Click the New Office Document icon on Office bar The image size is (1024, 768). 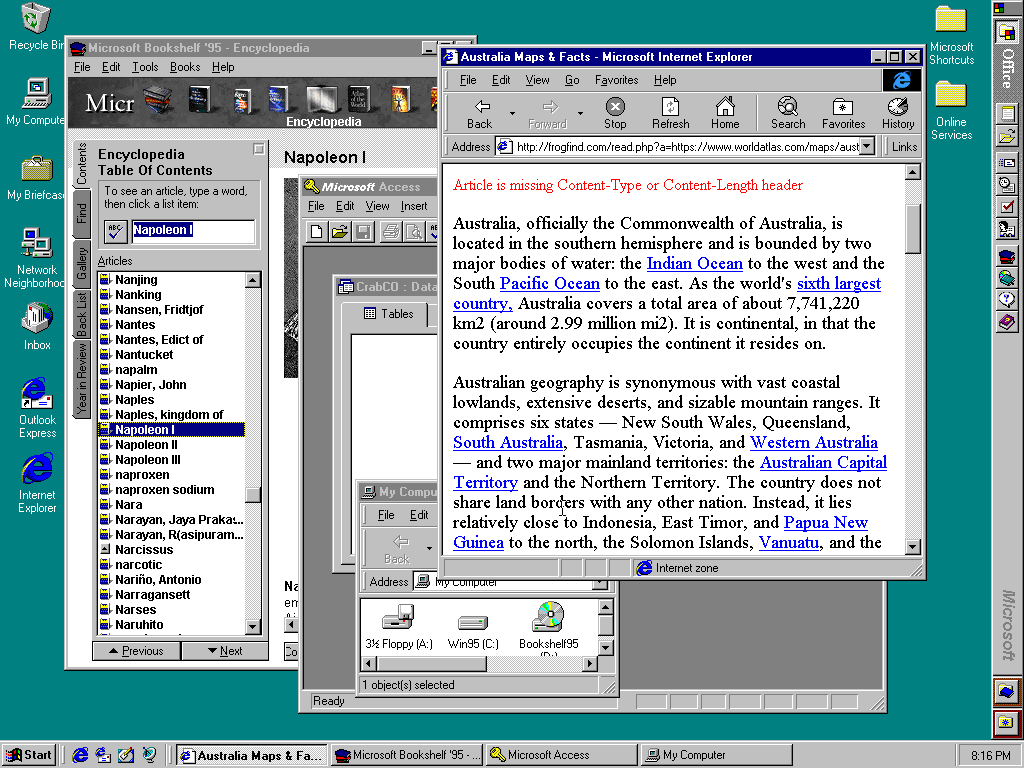pyautogui.click(x=1007, y=114)
